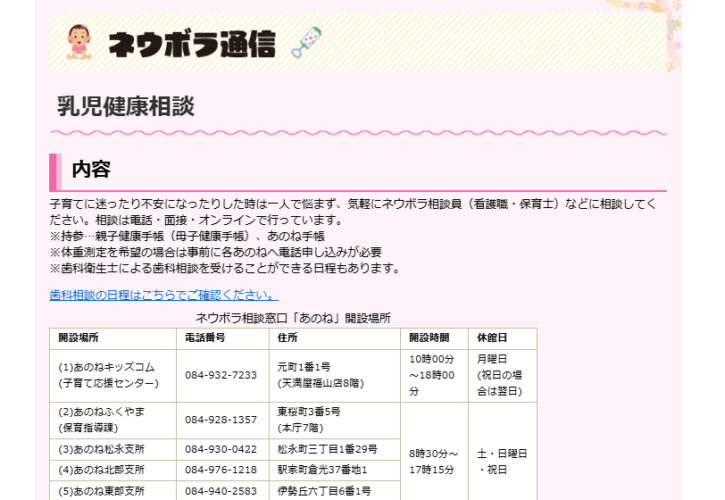Click the baby rattle icon beside the title
The image size is (725, 500).
click(305, 42)
